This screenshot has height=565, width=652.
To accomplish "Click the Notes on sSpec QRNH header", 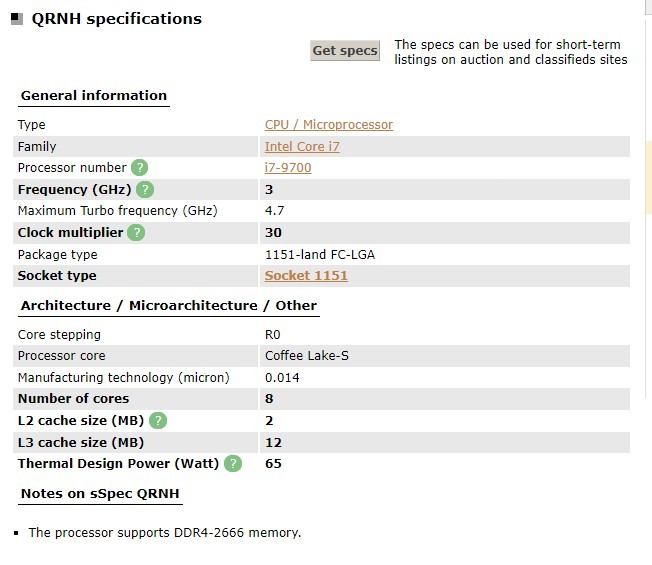I will tap(100, 493).
